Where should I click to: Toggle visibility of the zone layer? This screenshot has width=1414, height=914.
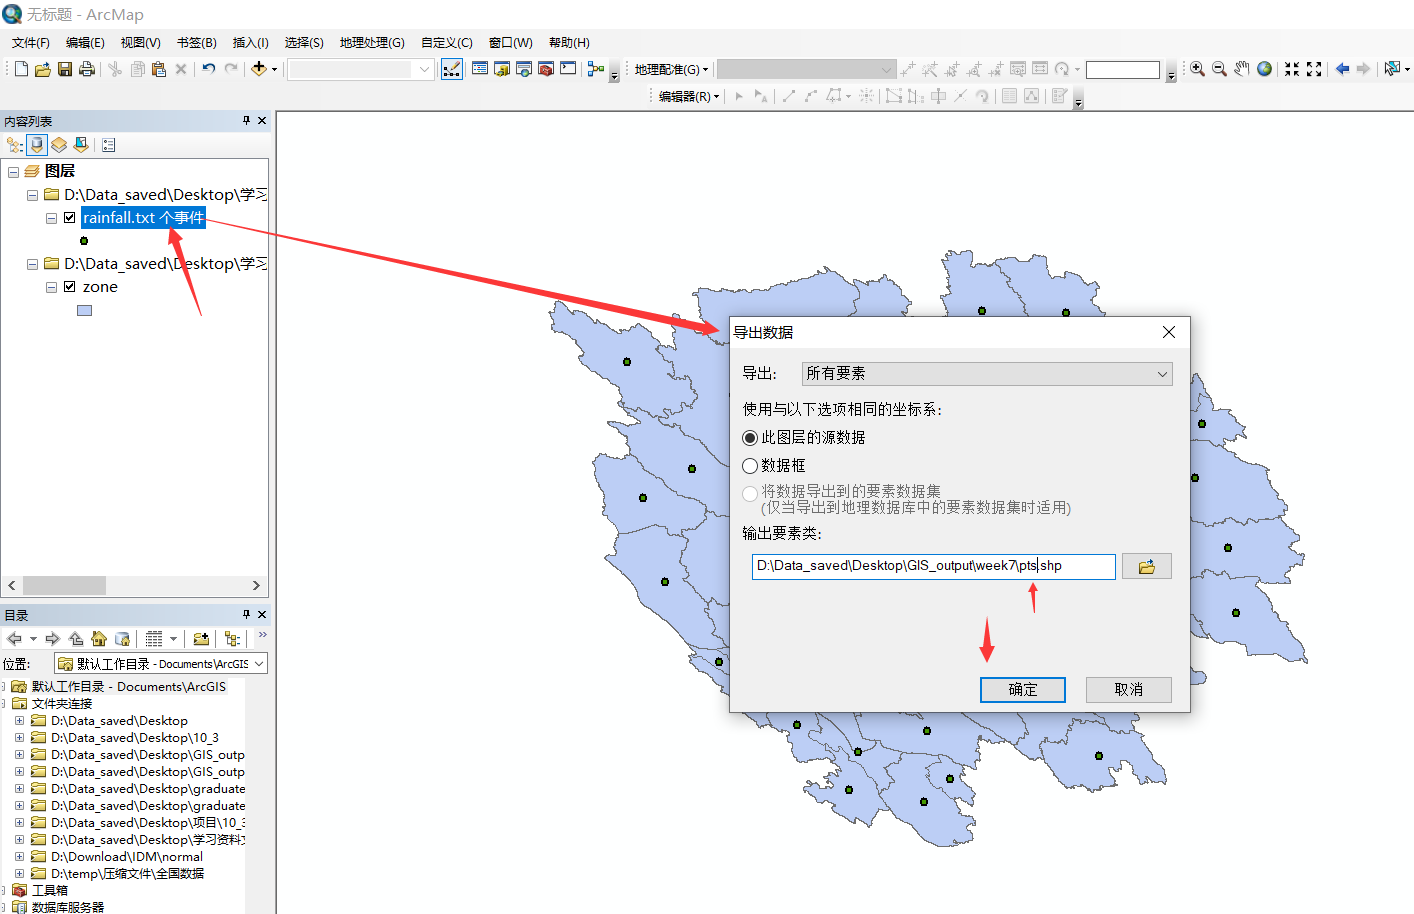click(x=69, y=286)
